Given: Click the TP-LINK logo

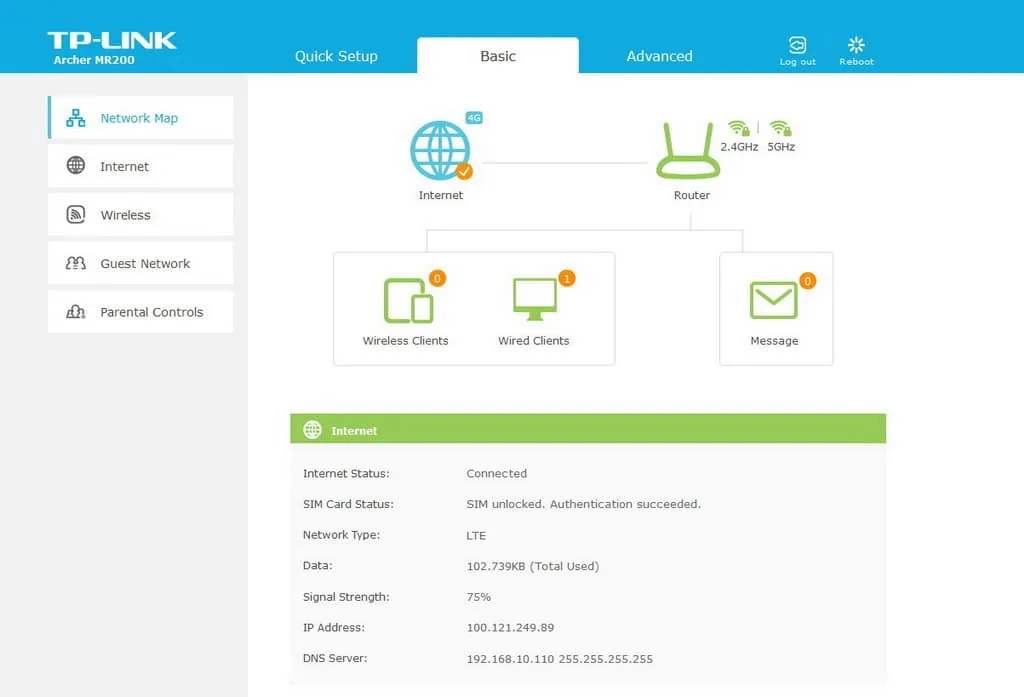Looking at the screenshot, I should (x=112, y=42).
